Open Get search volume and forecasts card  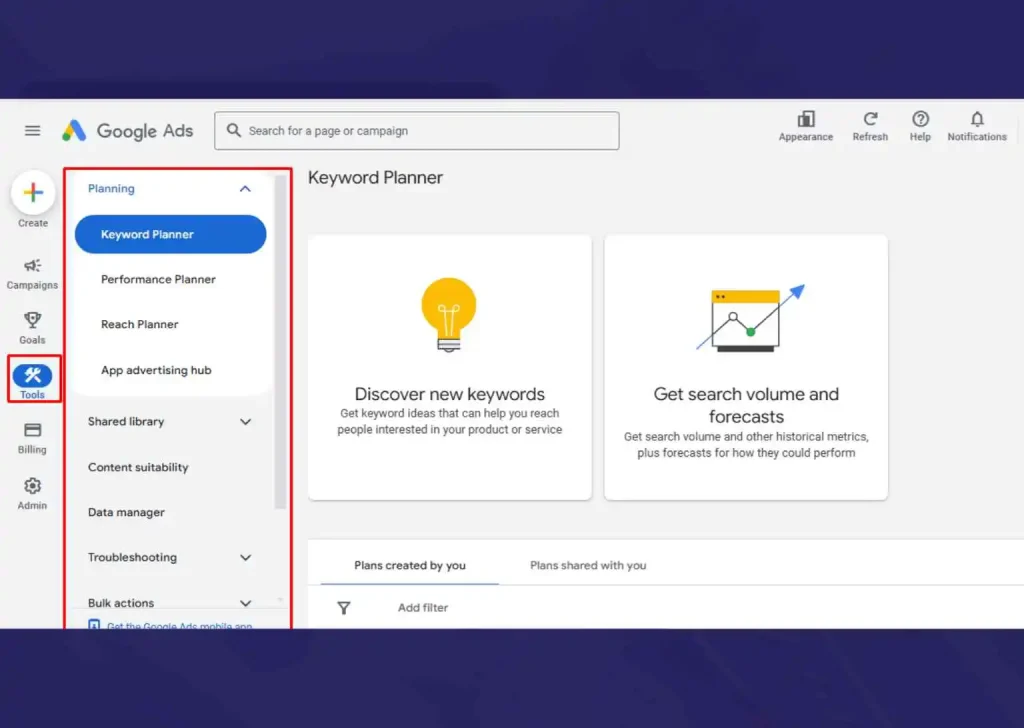coord(746,368)
